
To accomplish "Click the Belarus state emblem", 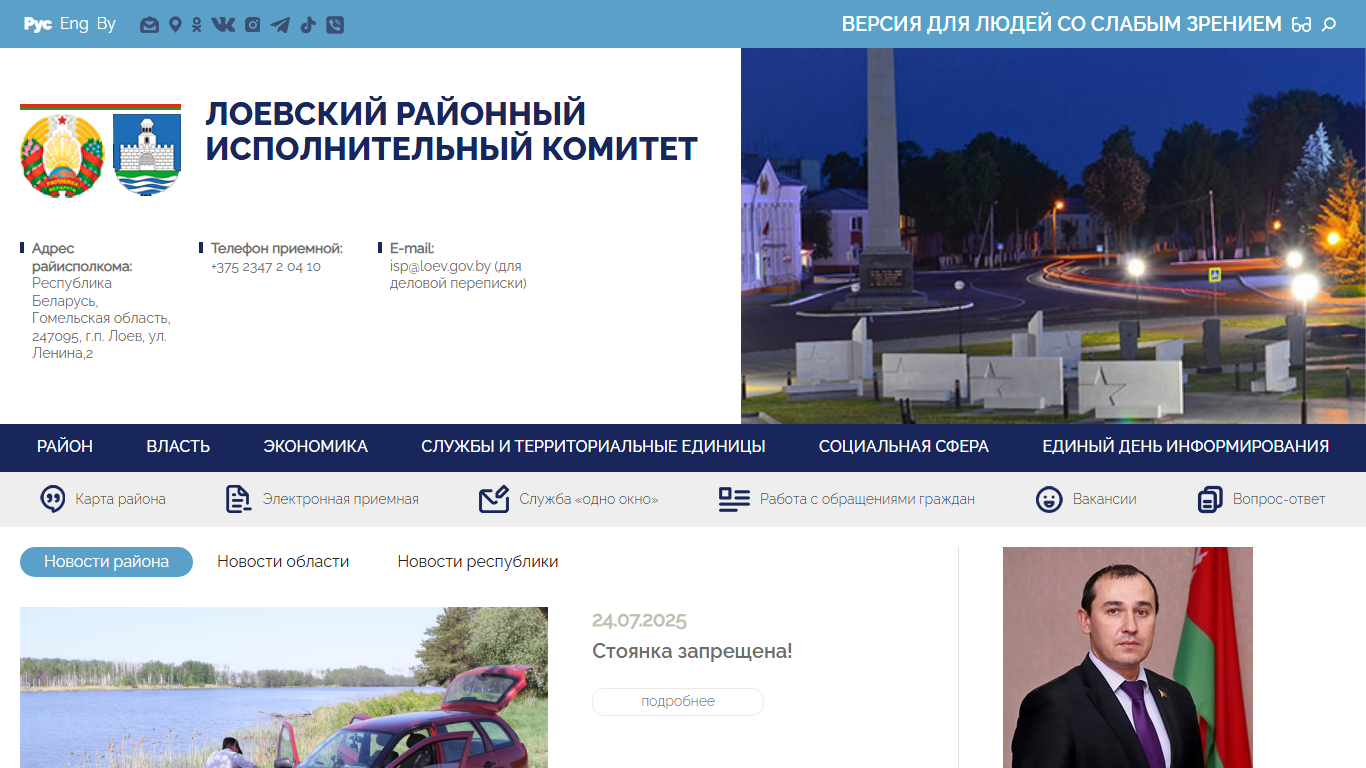I will pyautogui.click(x=62, y=154).
